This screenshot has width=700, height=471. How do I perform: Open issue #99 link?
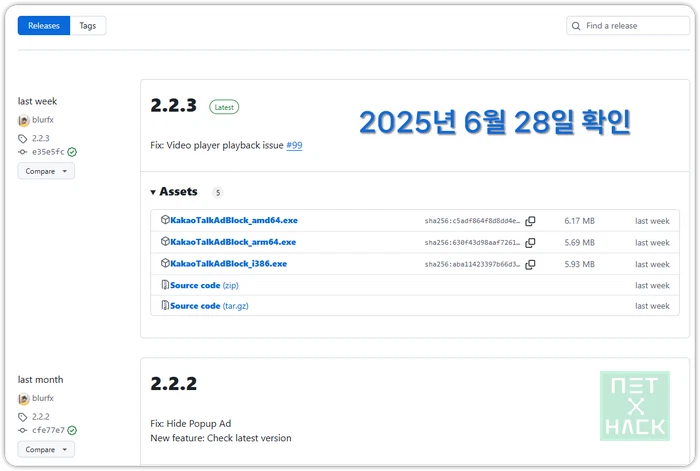point(294,145)
